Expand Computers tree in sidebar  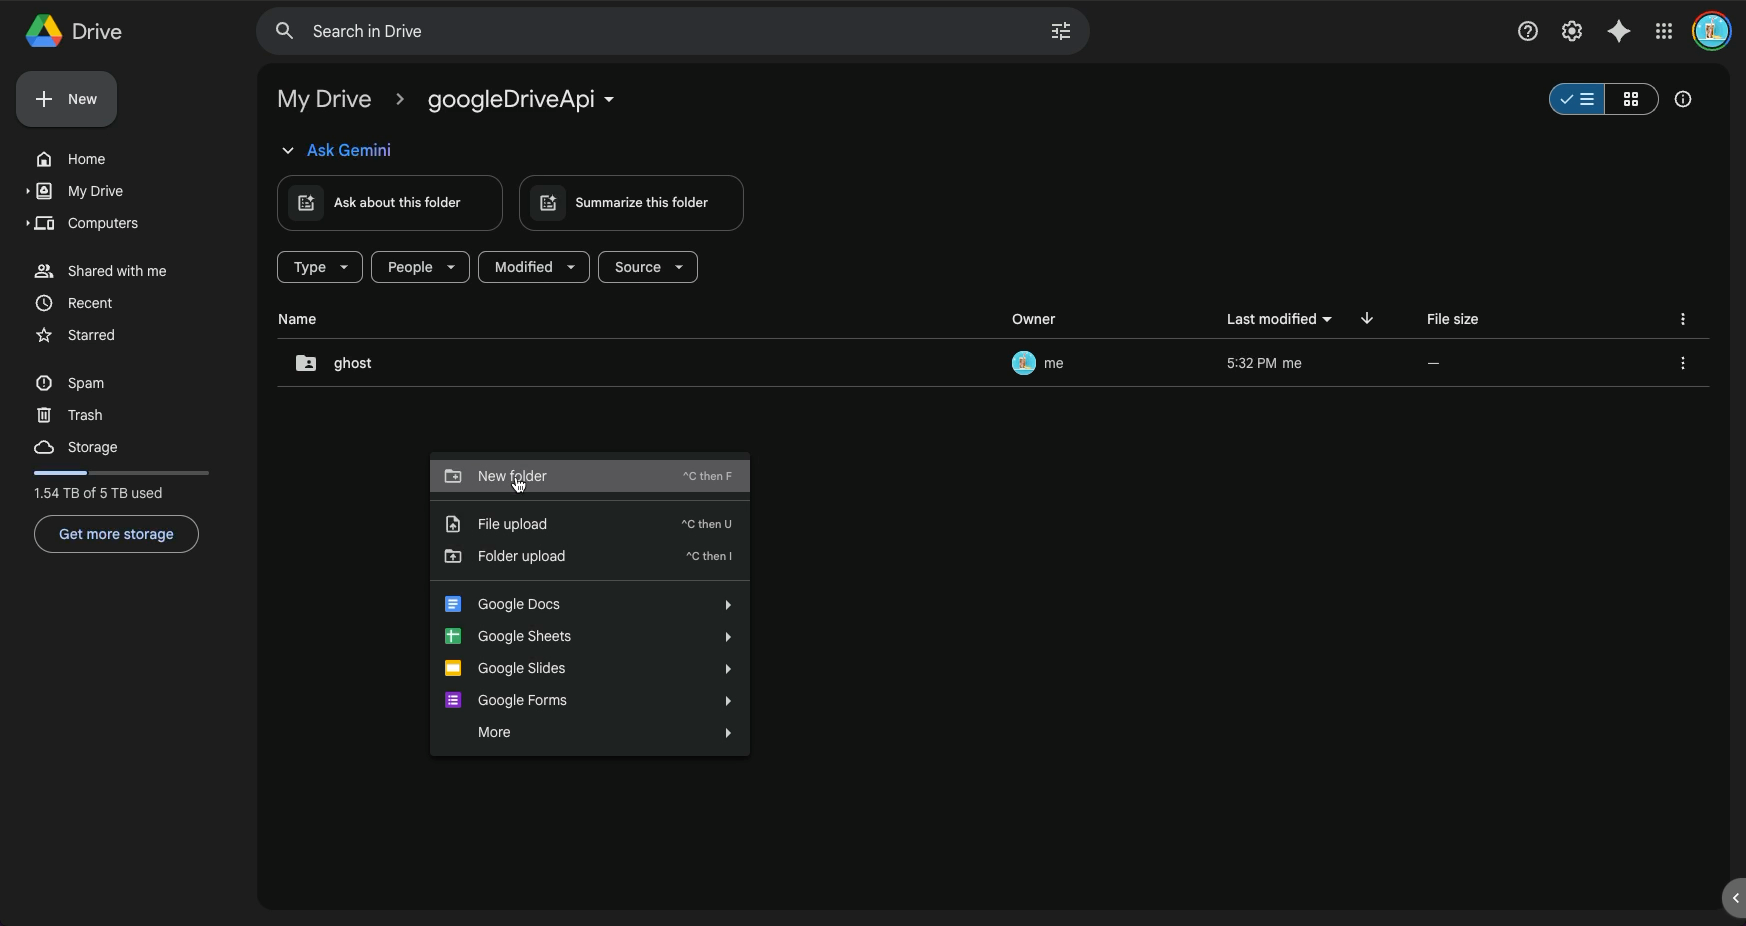pyautogui.click(x=28, y=223)
